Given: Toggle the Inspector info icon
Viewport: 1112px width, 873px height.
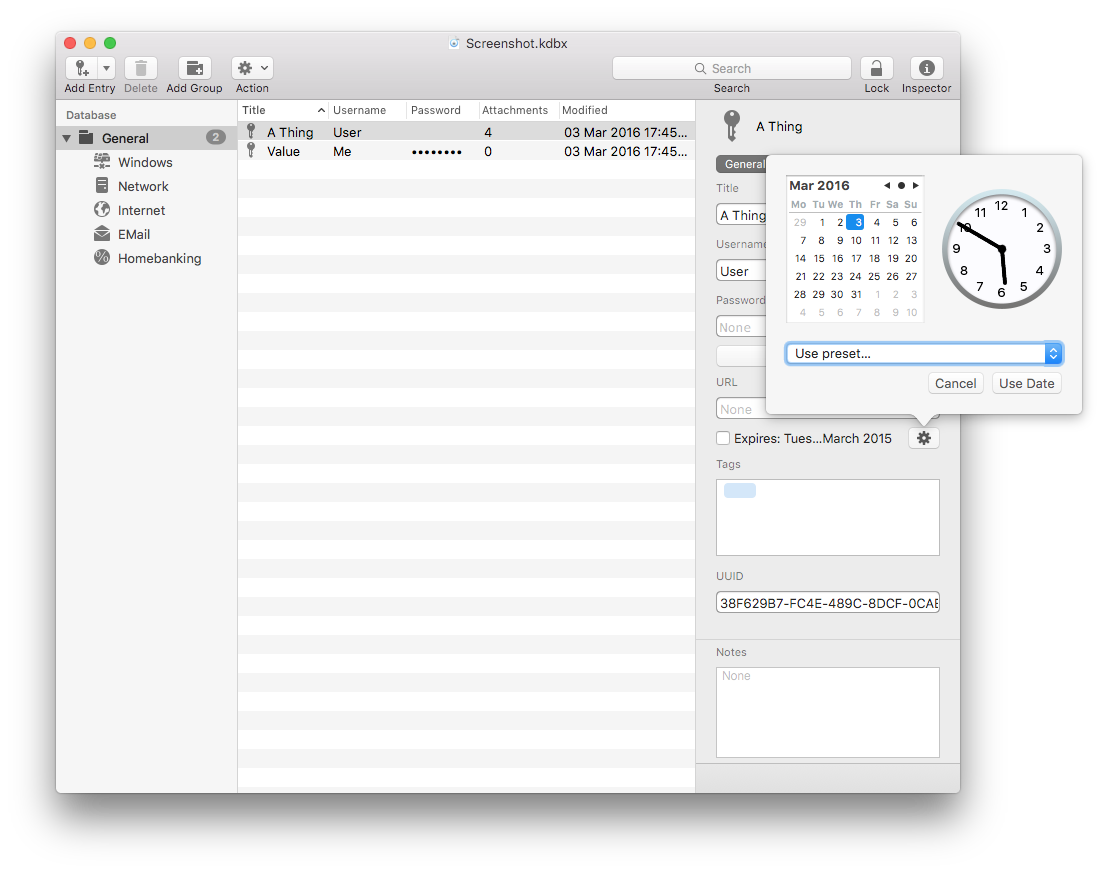Looking at the screenshot, I should pyautogui.click(x=926, y=68).
